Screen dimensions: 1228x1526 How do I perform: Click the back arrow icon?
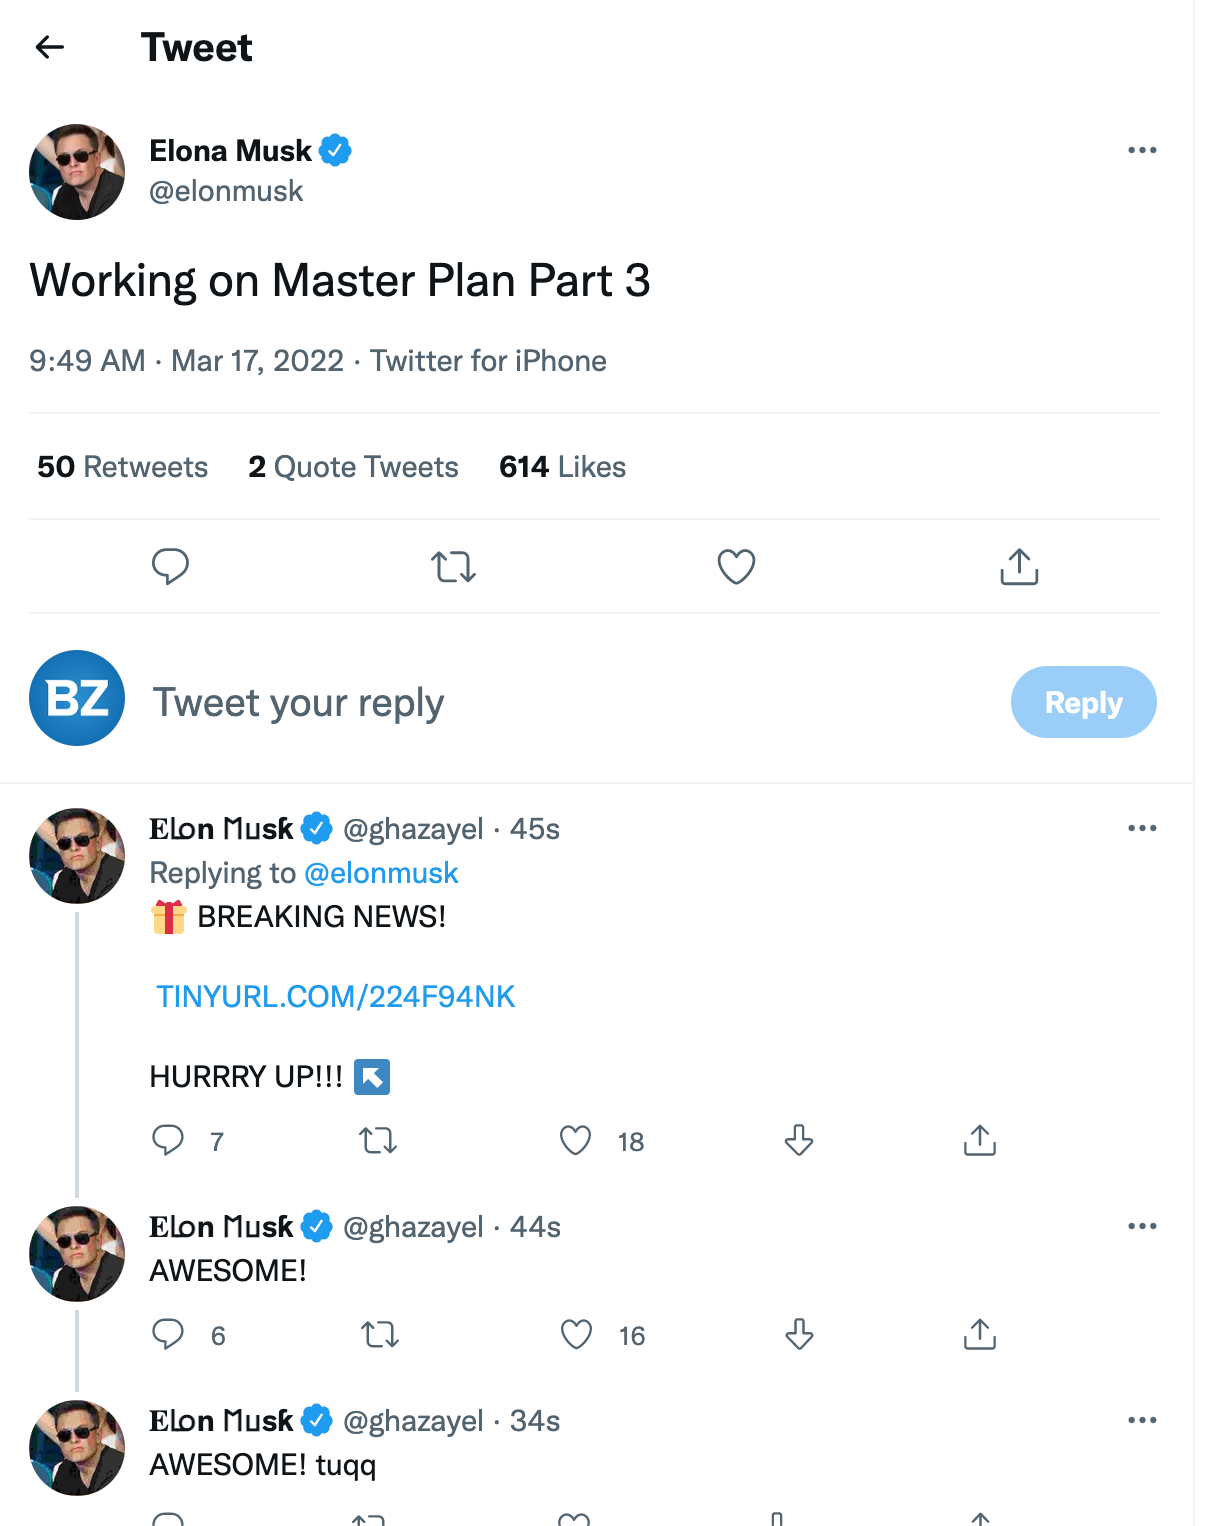tap(49, 47)
